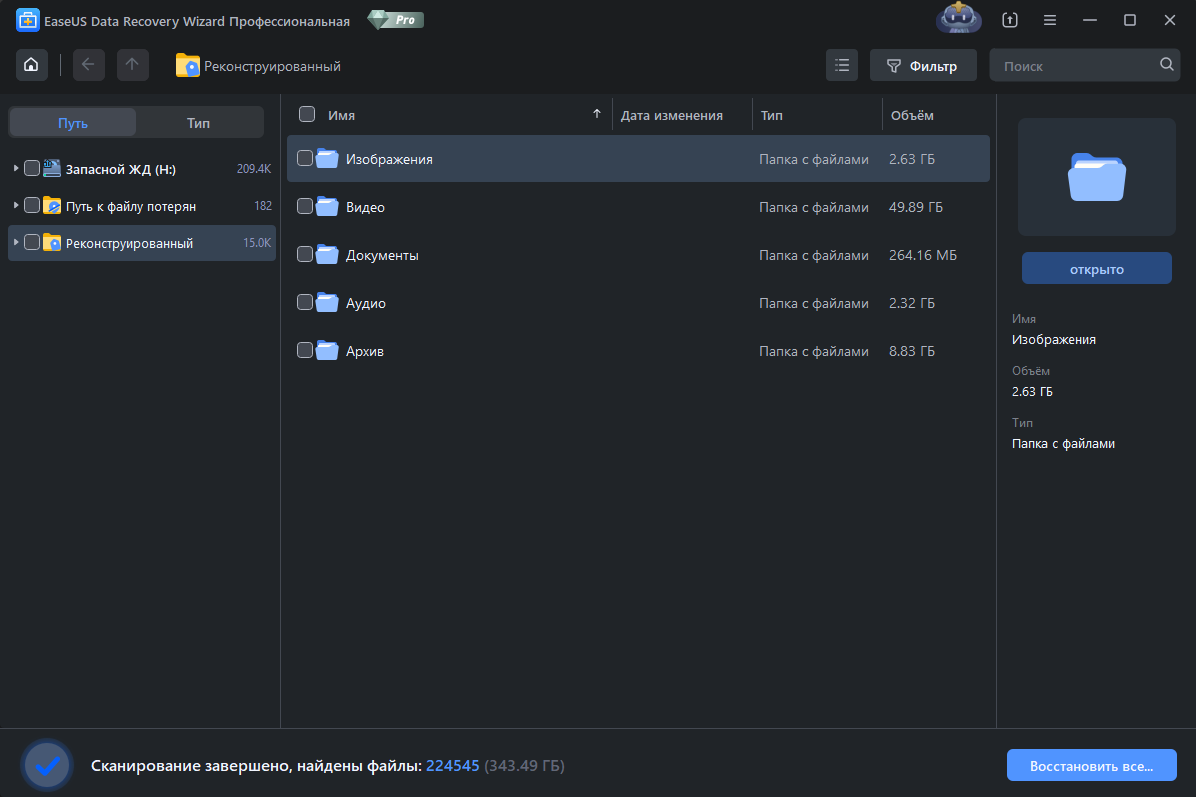Click the 49.89 ГБ size value
This screenshot has width=1196, height=797.
pyautogui.click(x=915, y=207)
